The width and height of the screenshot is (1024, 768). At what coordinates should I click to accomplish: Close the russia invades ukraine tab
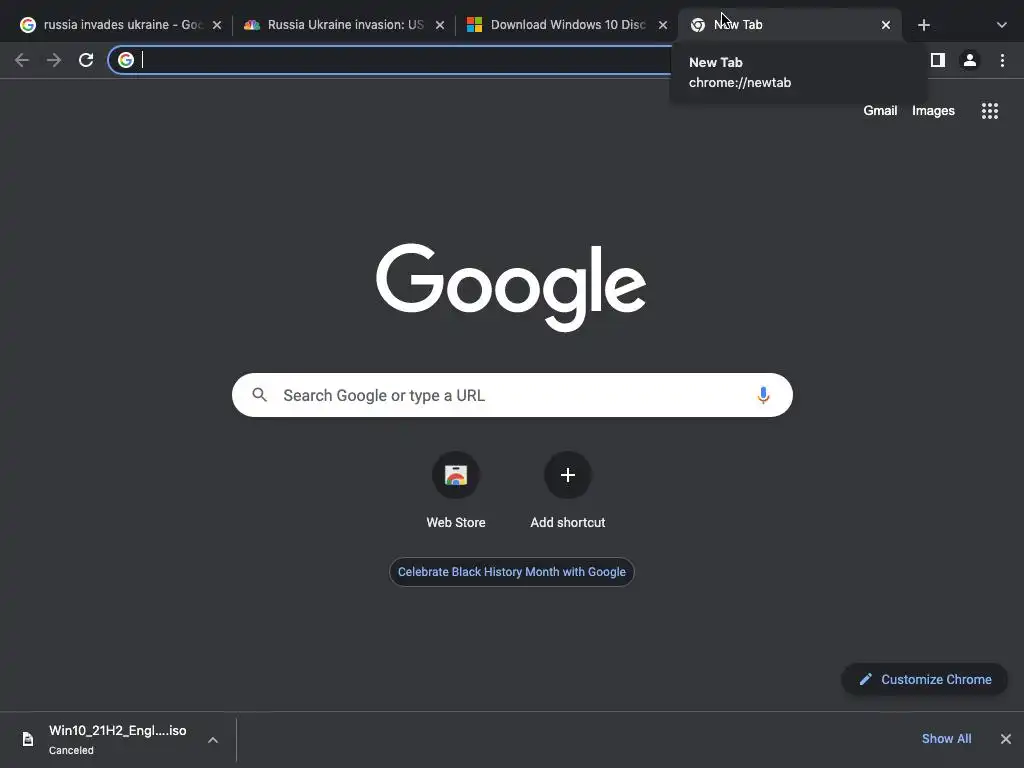coord(217,25)
